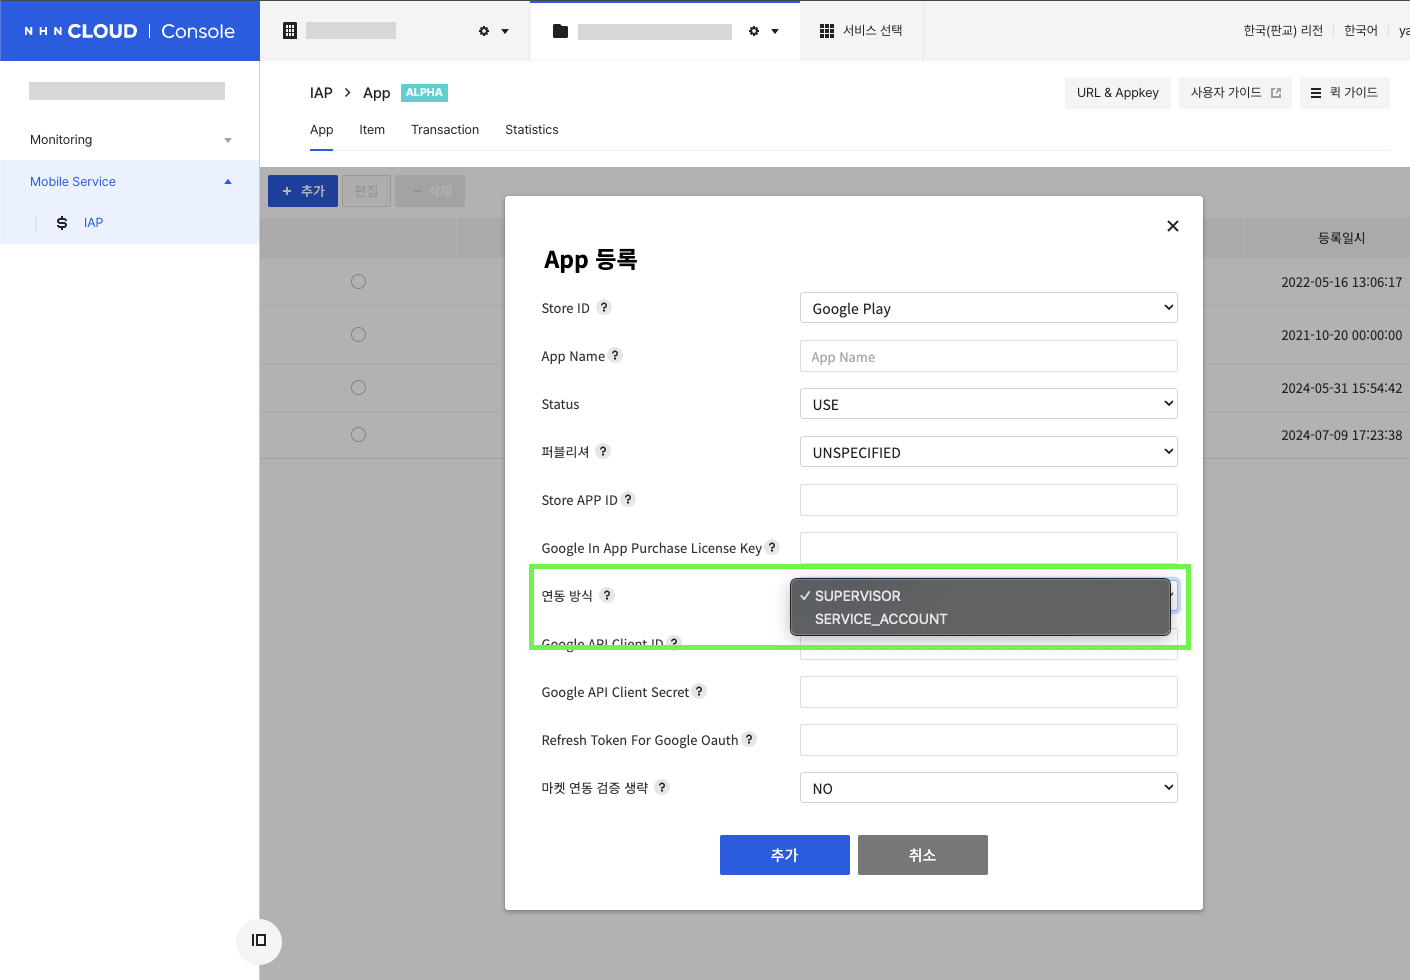Viewport: 1410px width, 980px height.
Task: Click the help icon beside App Name
Action: coord(615,356)
